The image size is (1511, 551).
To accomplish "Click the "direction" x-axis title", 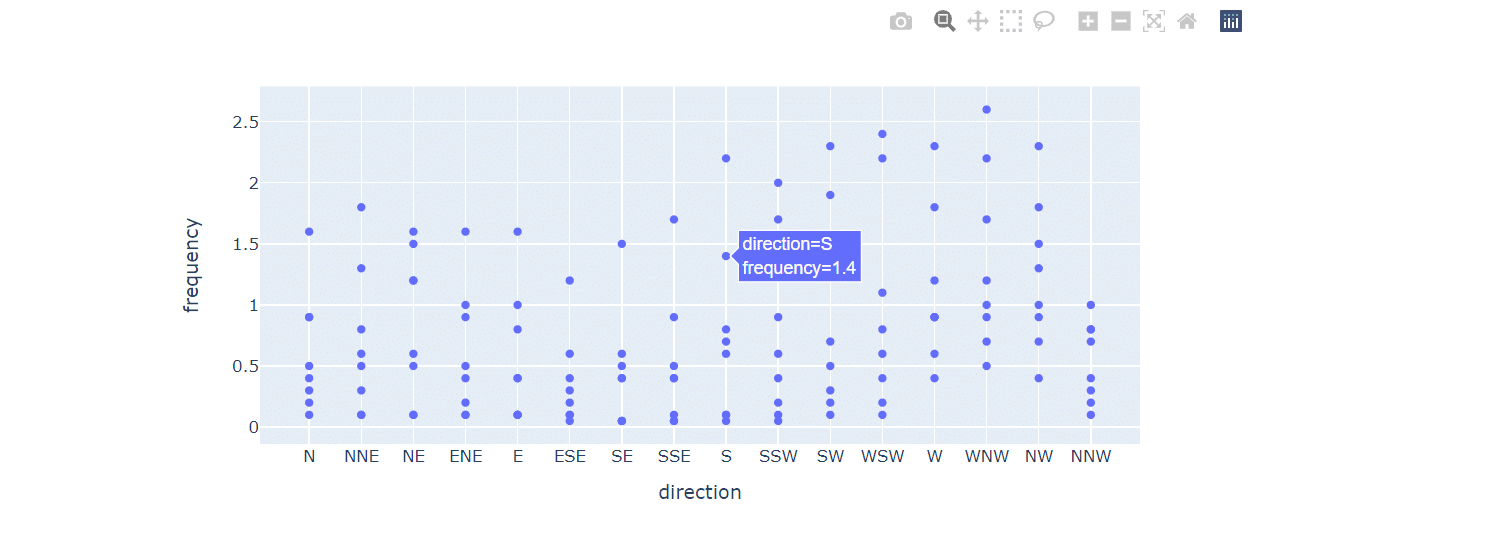I will [x=700, y=492].
